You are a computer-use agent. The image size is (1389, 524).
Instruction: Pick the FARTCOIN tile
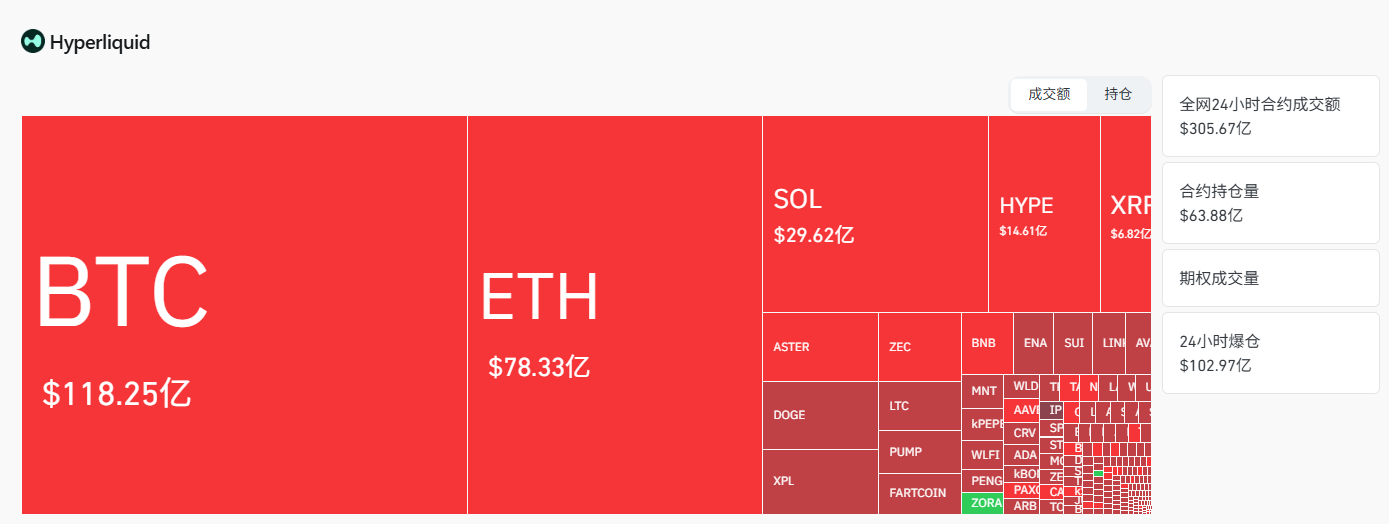[919, 493]
